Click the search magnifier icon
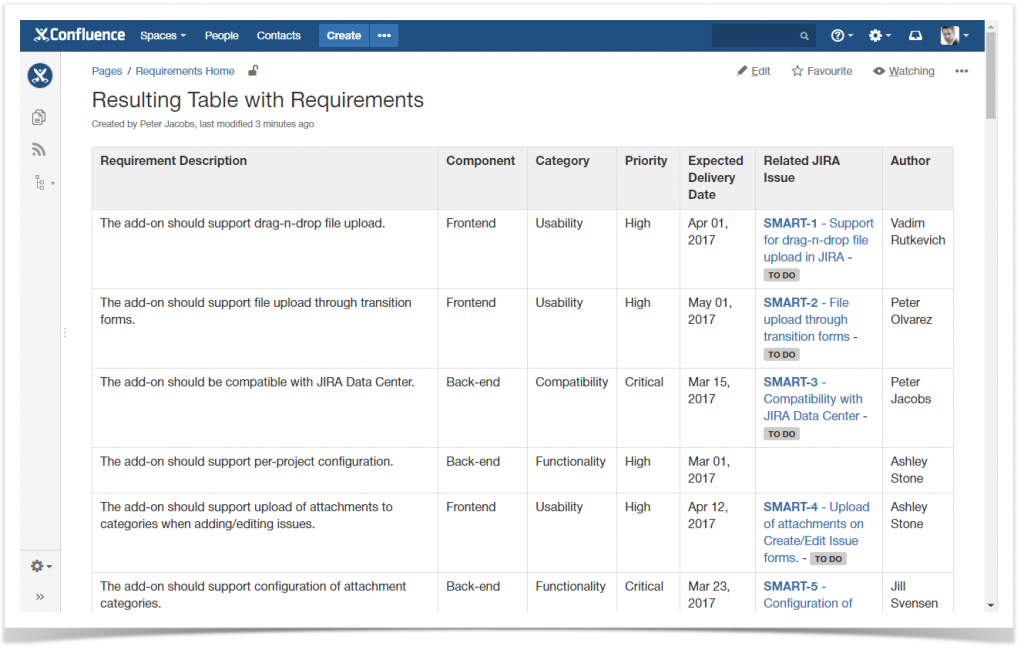The image size is (1024, 650). [x=805, y=35]
